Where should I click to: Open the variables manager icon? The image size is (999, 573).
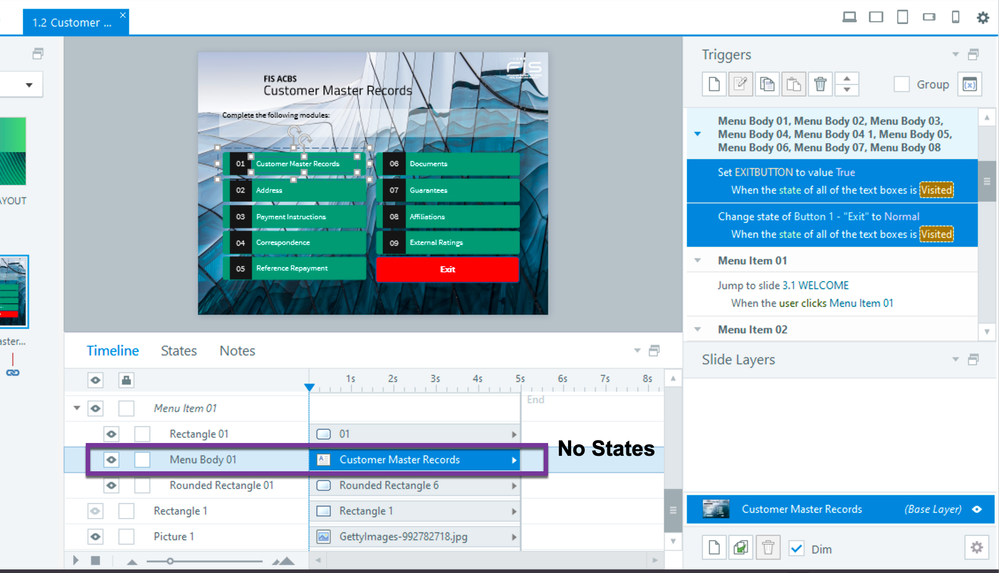pos(969,84)
